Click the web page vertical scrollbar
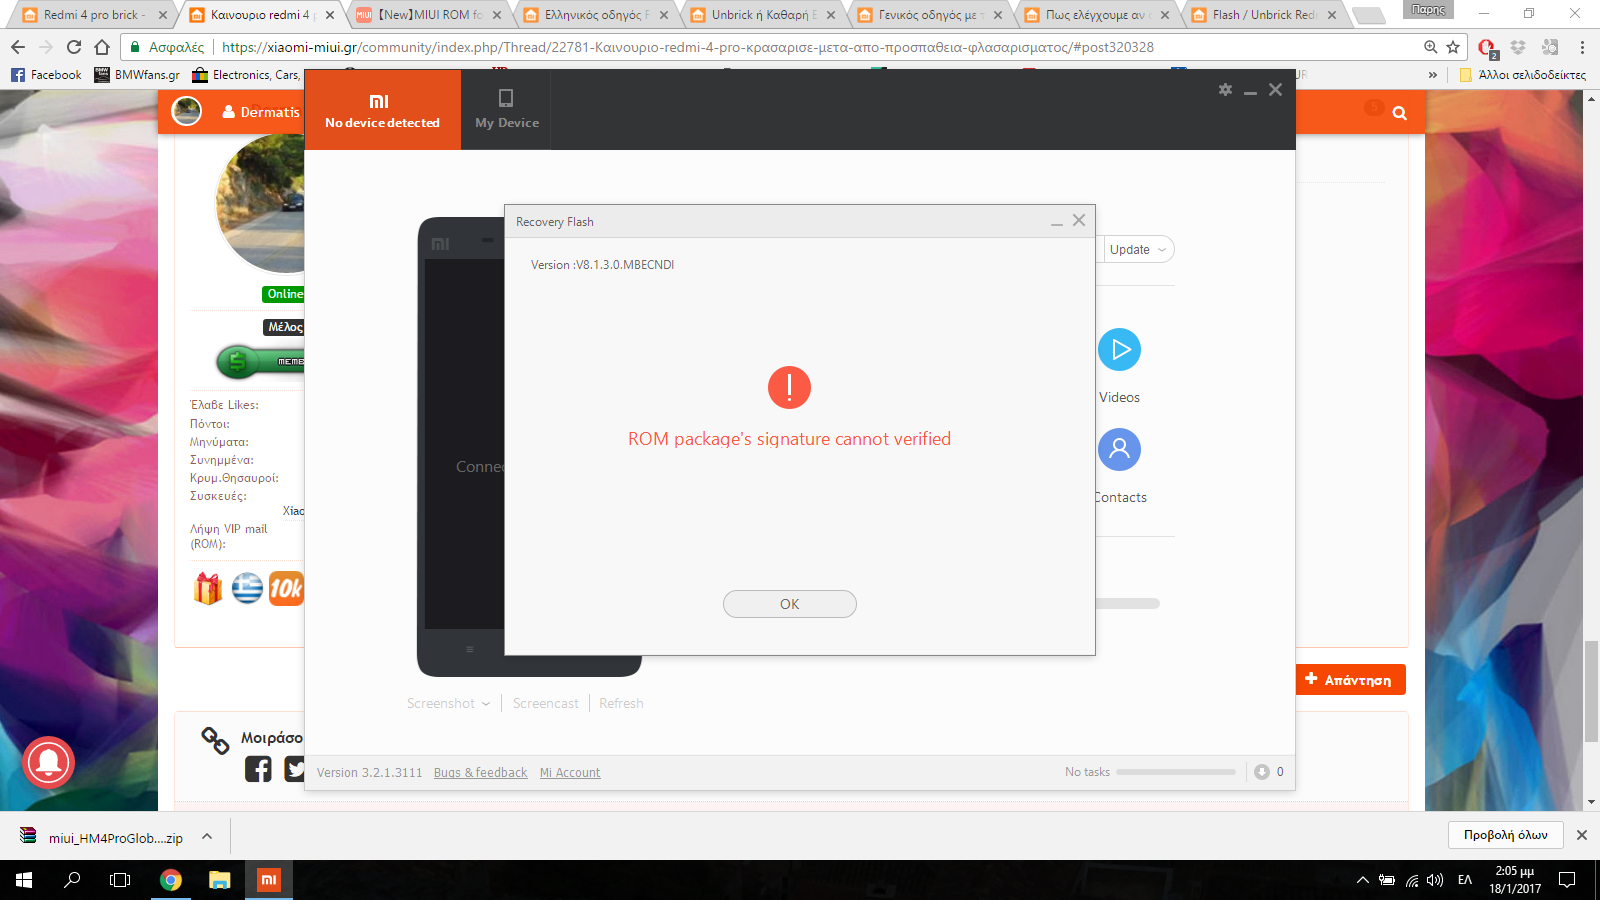This screenshot has height=900, width=1600. (1591, 690)
